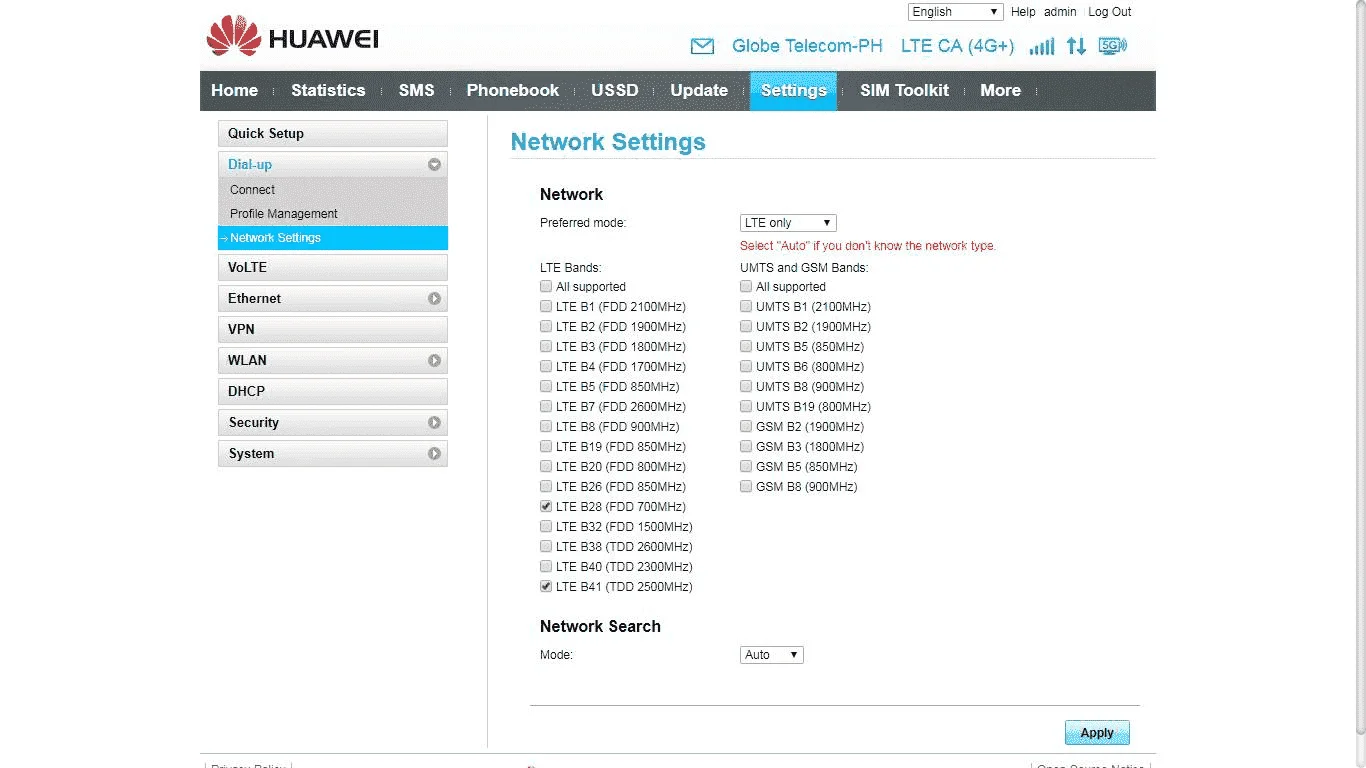
Task: Open Quick Setup in sidebar
Action: 332,133
